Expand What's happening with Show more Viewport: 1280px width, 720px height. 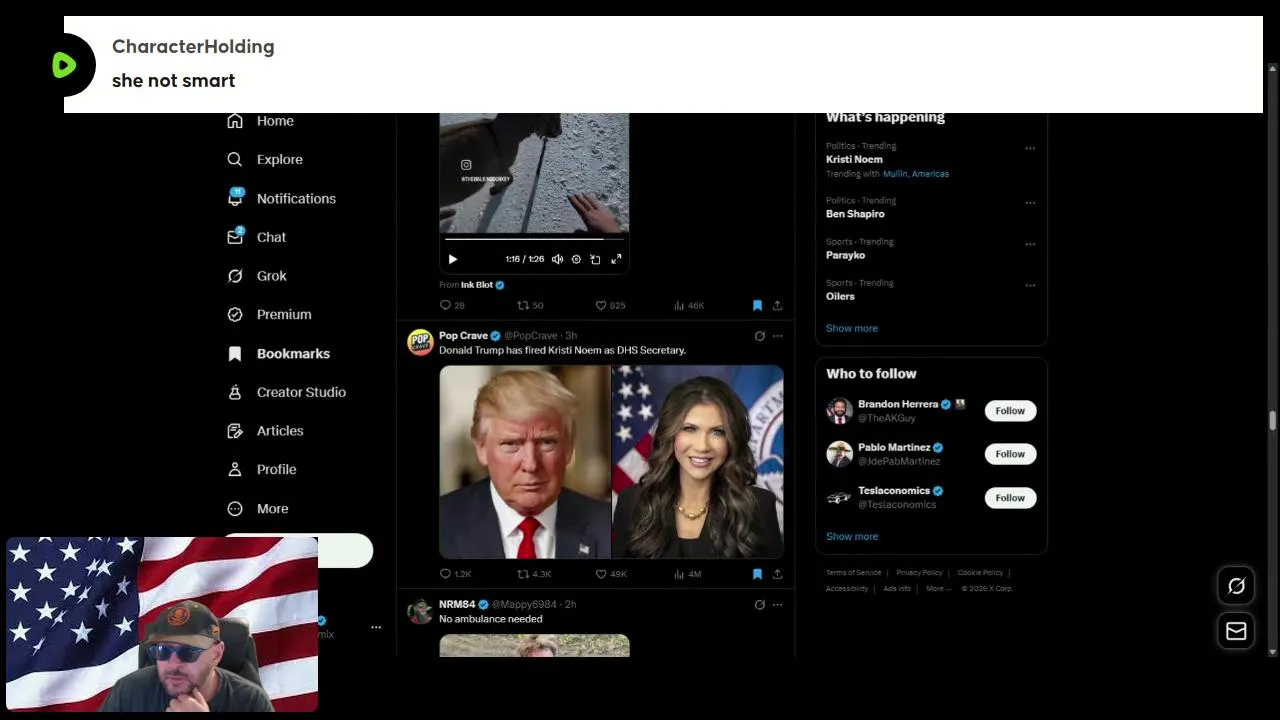[x=852, y=328]
